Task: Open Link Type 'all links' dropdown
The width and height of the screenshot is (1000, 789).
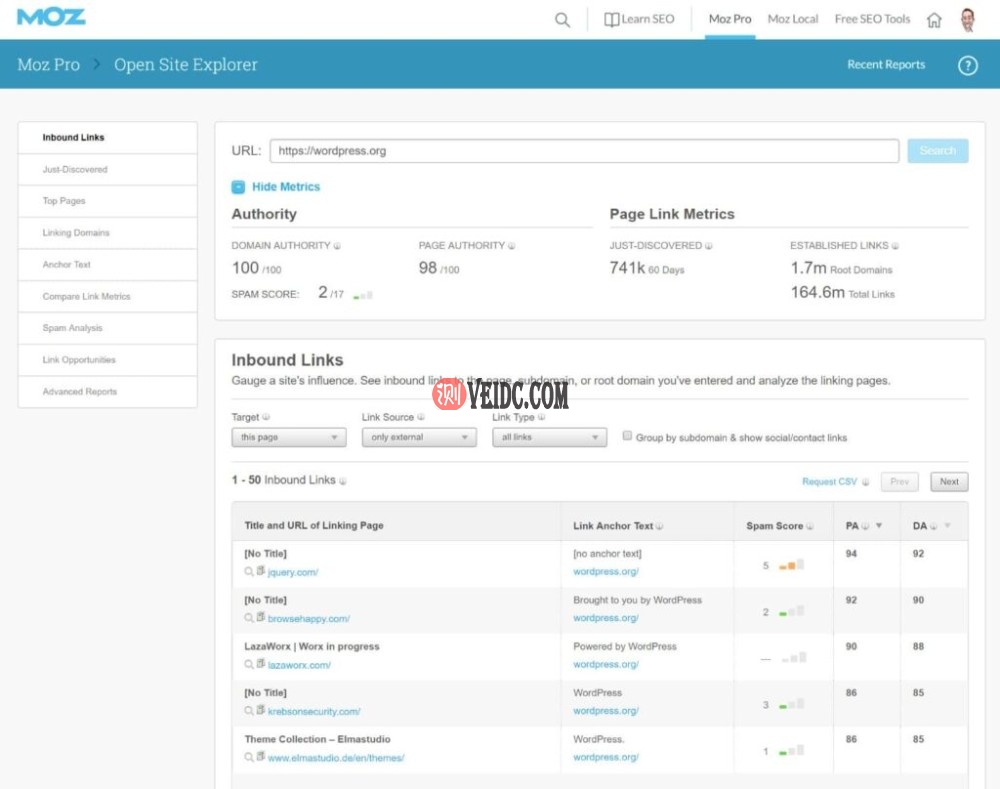Action: point(549,437)
